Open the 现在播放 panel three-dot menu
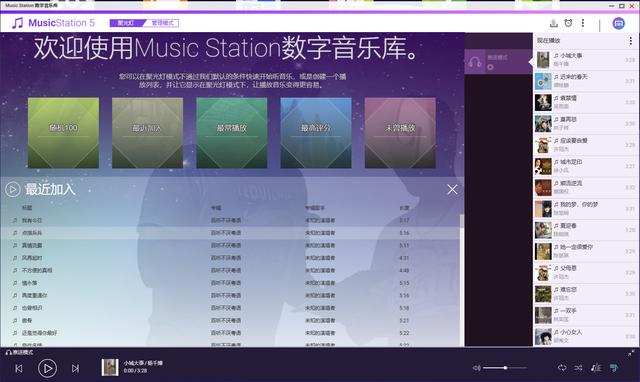640x382 pixels. tap(631, 40)
